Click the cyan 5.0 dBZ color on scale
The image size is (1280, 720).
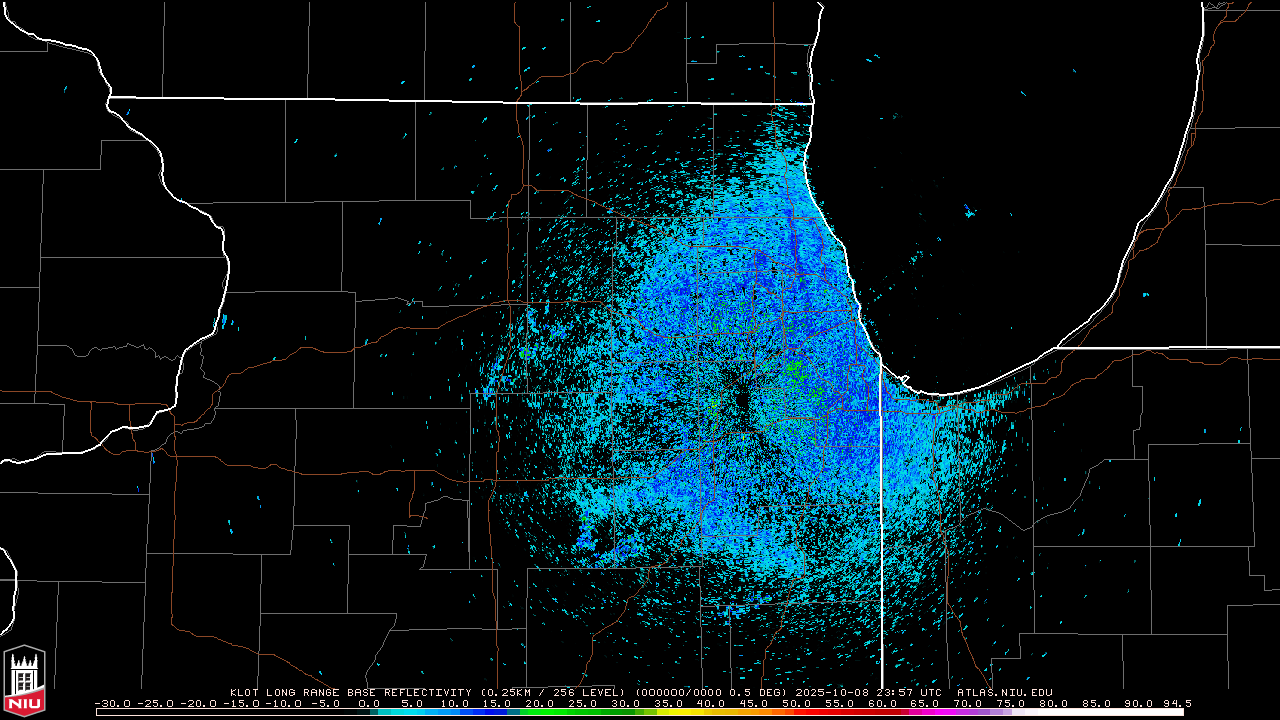[412, 712]
